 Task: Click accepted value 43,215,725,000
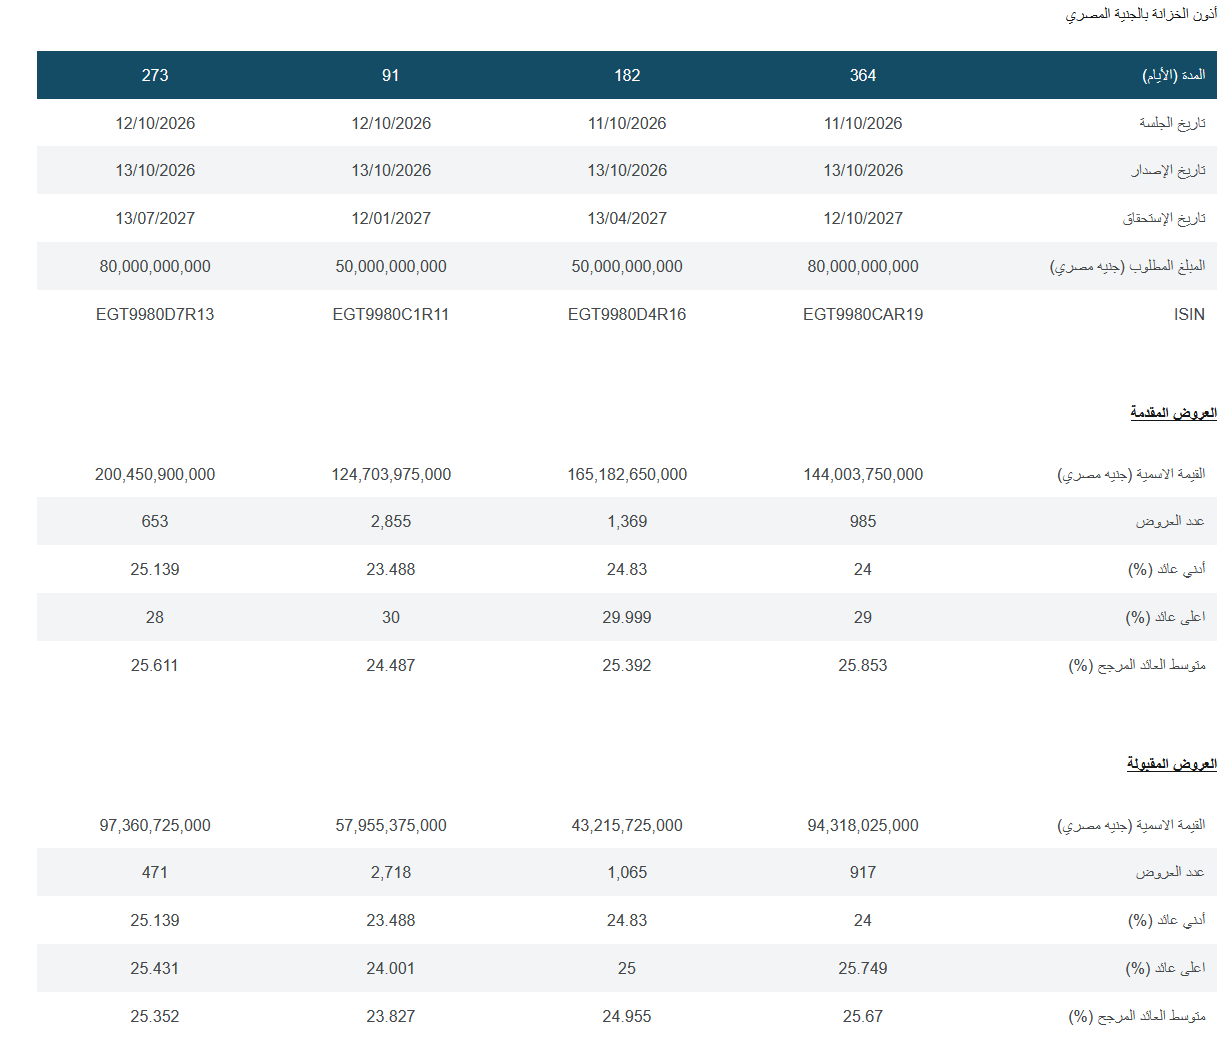click(627, 825)
